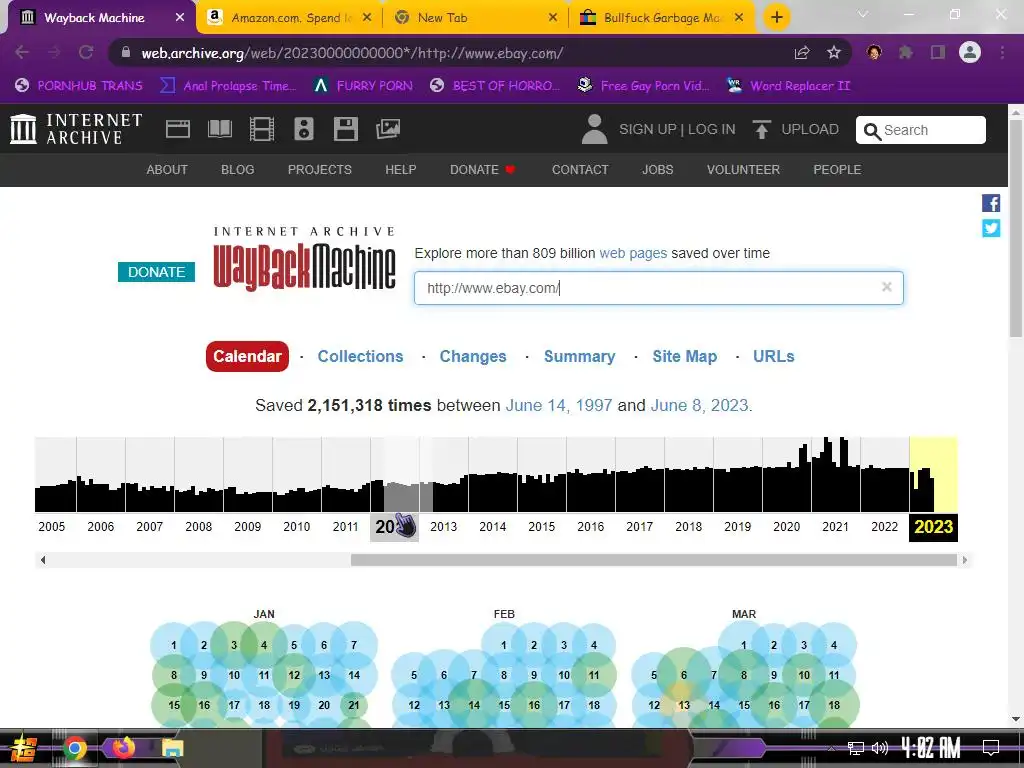
Task: Select year 2008 on the timeline
Action: click(198, 526)
